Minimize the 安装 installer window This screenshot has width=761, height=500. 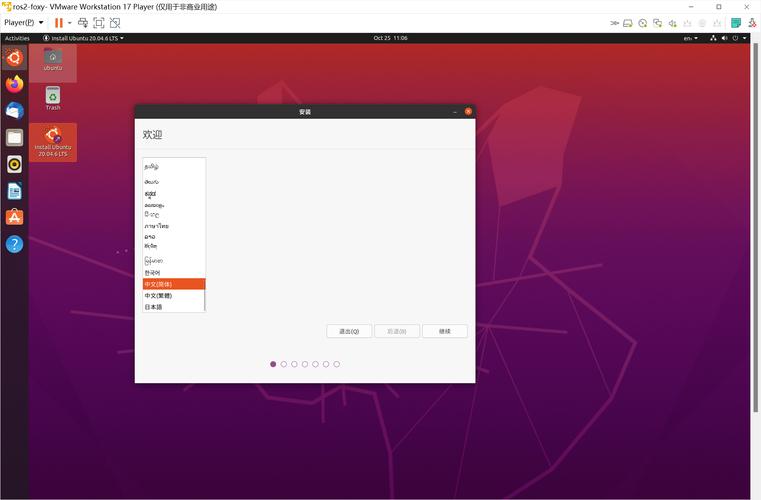click(455, 112)
